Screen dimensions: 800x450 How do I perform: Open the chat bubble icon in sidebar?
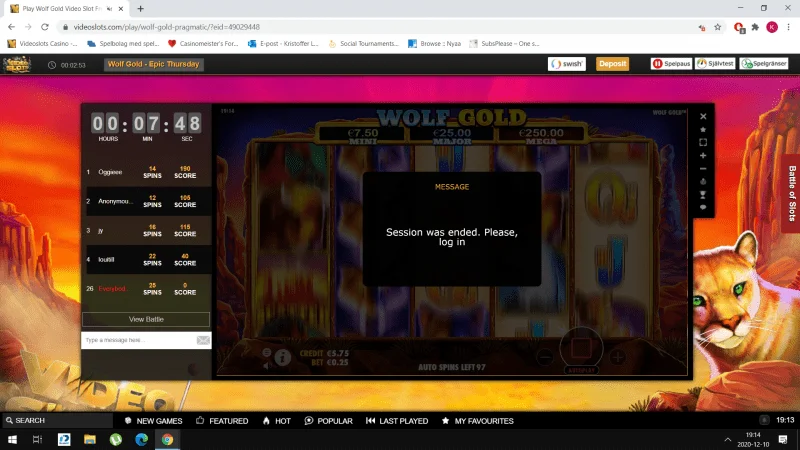point(703,207)
